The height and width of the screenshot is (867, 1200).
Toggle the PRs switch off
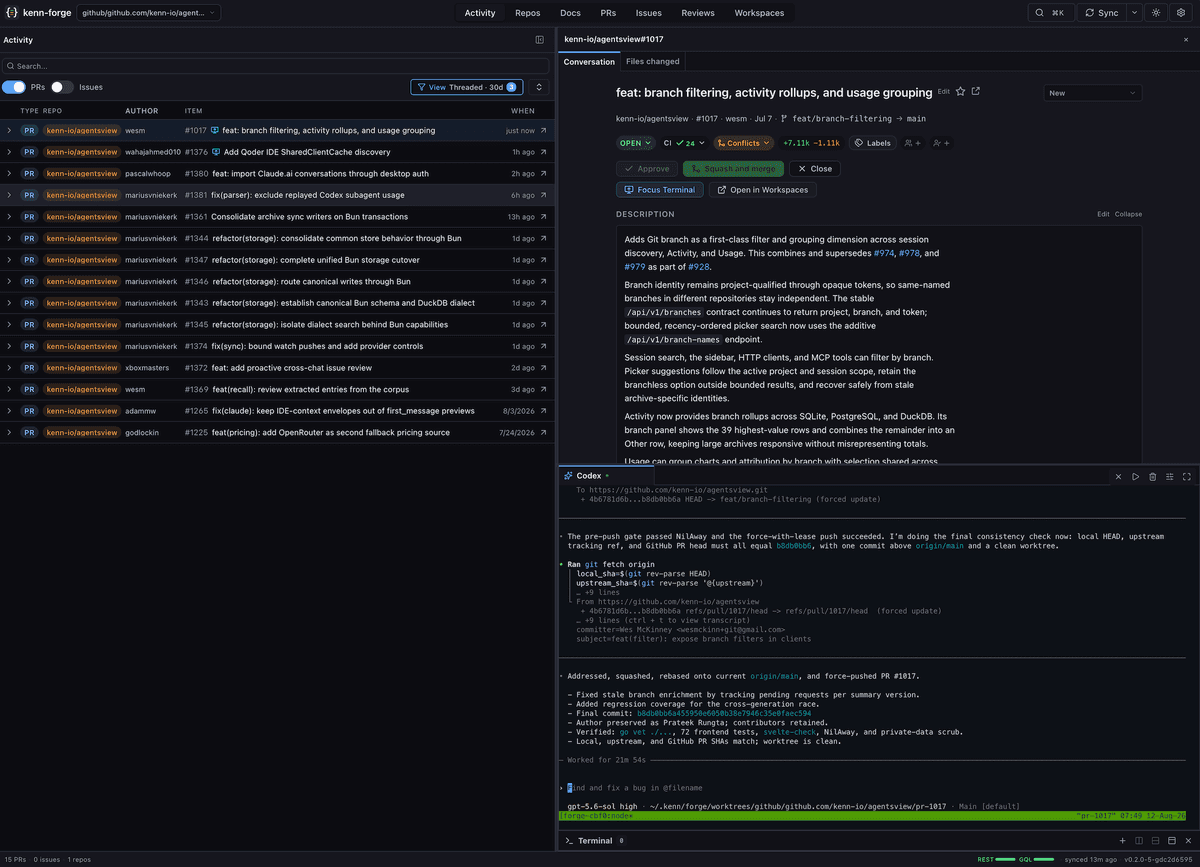(x=14, y=87)
